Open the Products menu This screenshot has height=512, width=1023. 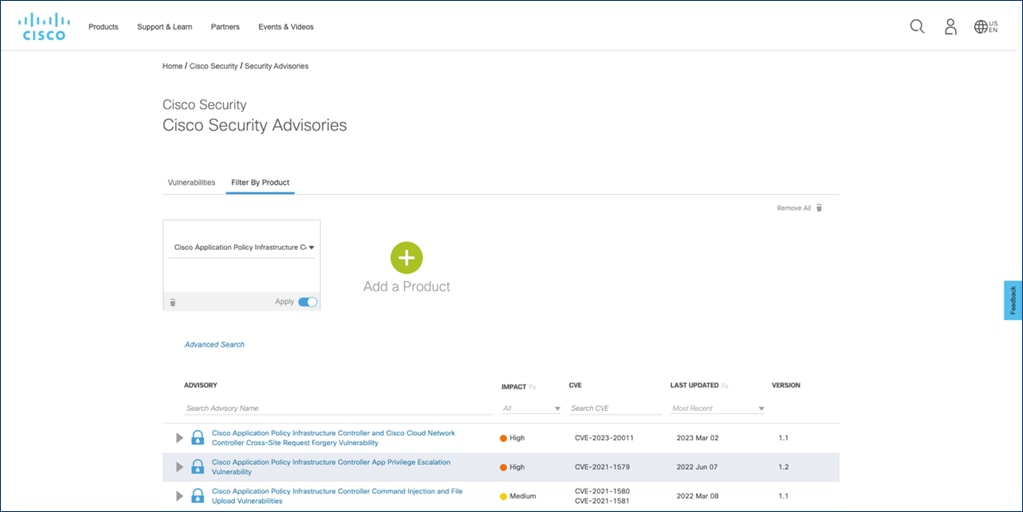(x=103, y=27)
